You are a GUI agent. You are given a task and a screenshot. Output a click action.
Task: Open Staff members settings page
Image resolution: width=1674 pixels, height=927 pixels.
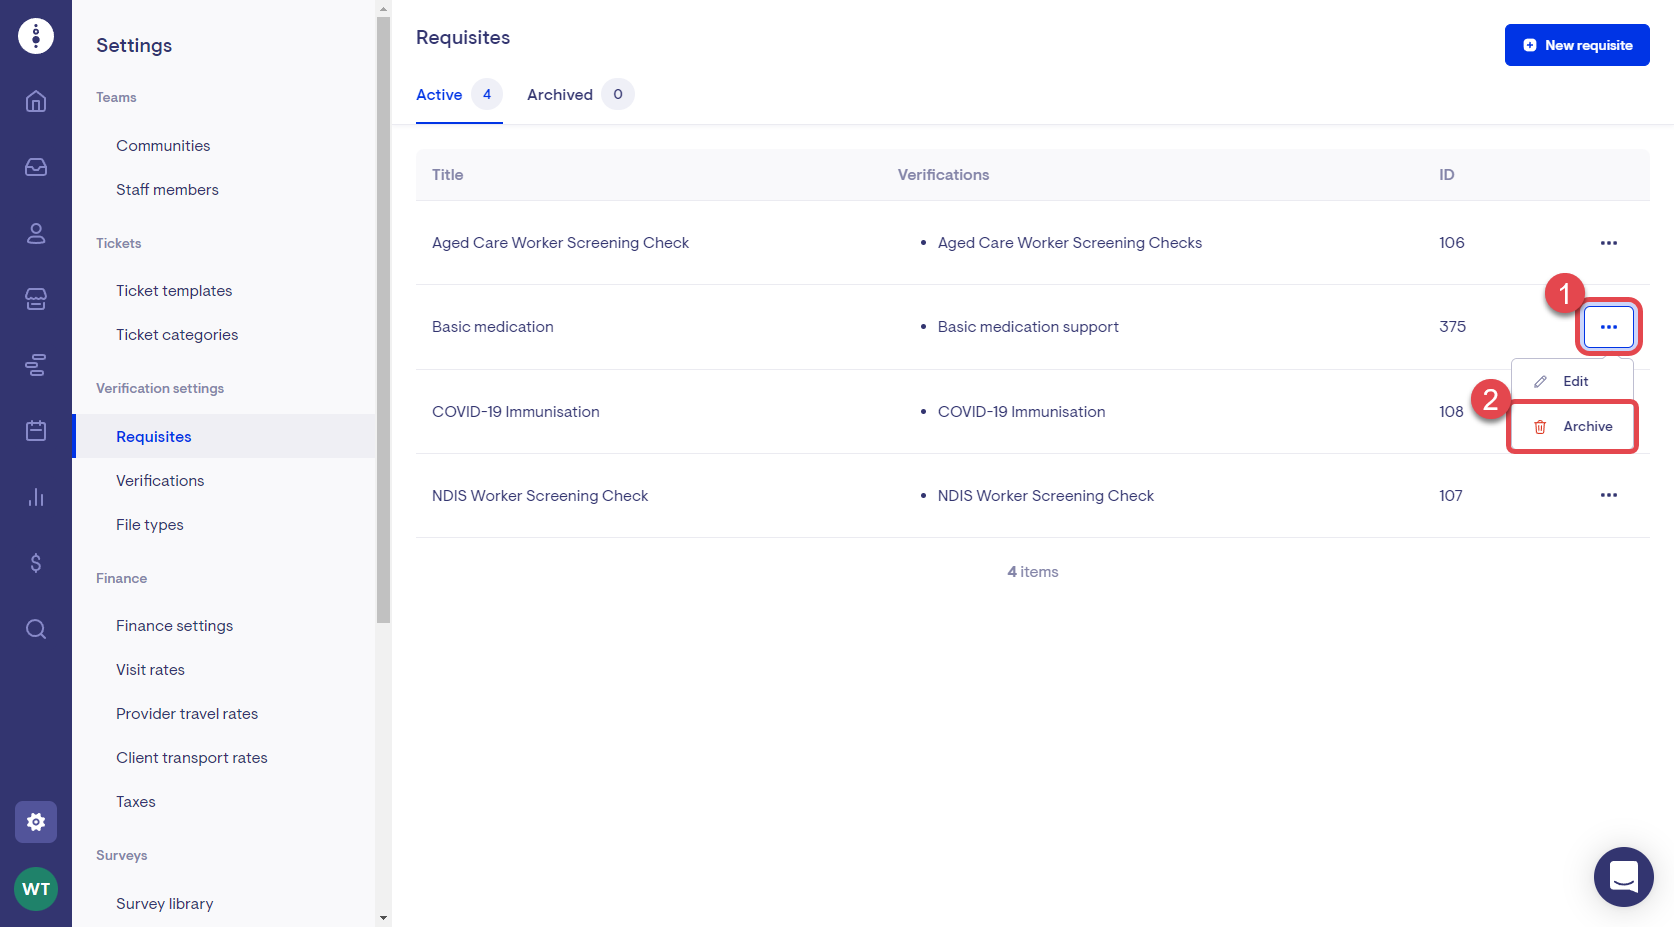coord(167,190)
